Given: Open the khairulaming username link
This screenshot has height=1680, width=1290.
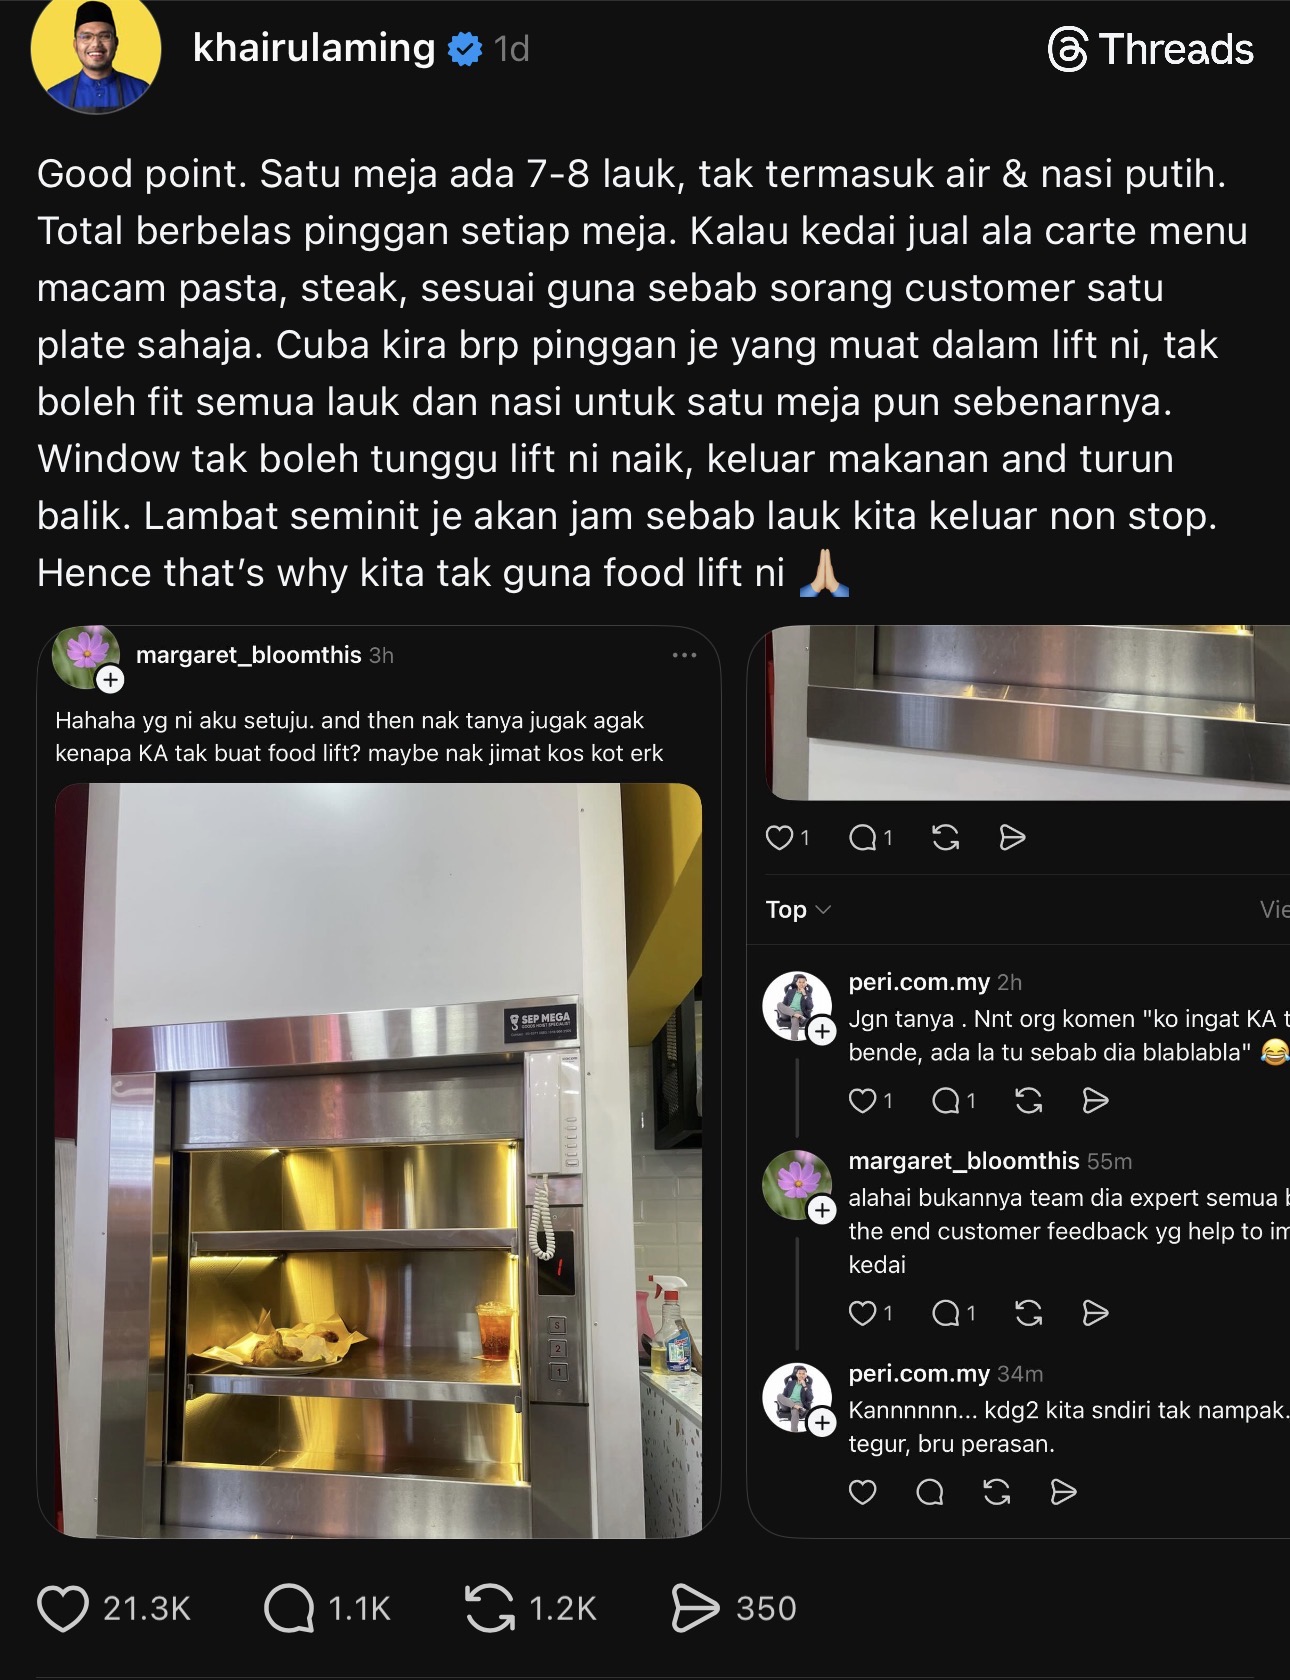Looking at the screenshot, I should pyautogui.click(x=313, y=48).
